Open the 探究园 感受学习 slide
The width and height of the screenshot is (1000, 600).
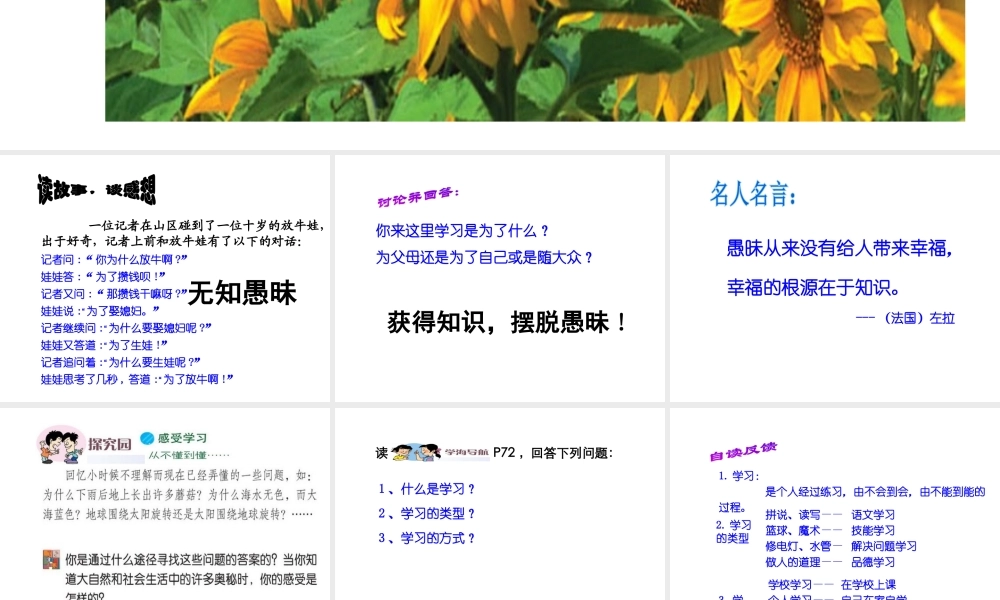tap(165, 504)
